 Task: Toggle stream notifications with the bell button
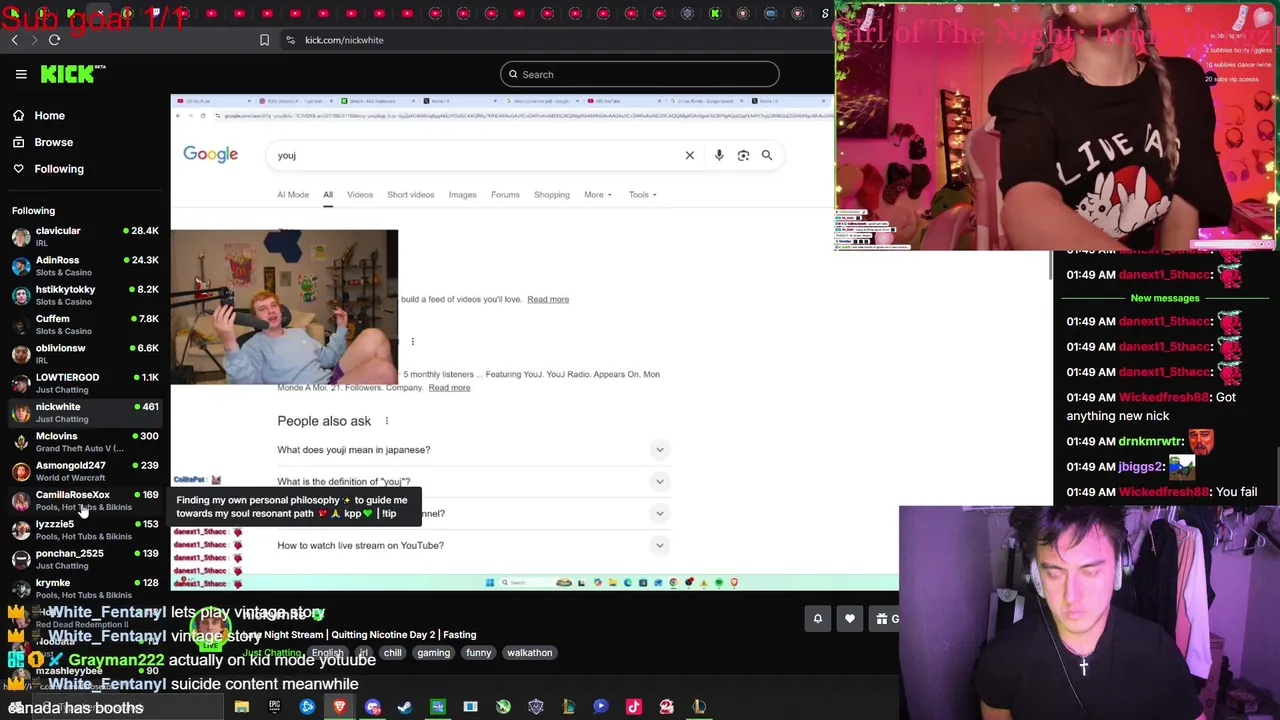coord(817,619)
